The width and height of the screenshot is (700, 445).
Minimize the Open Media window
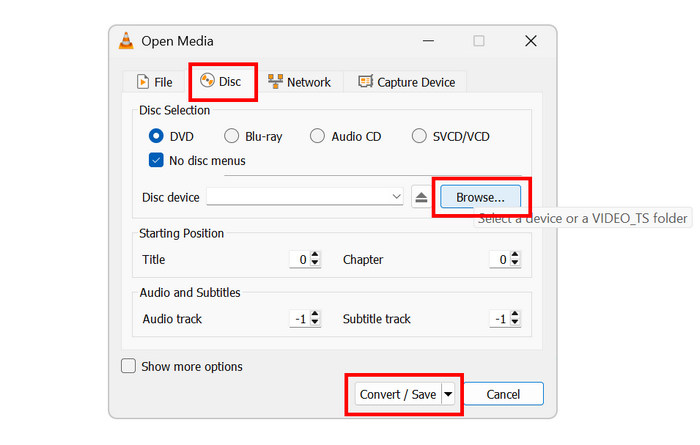pos(429,41)
